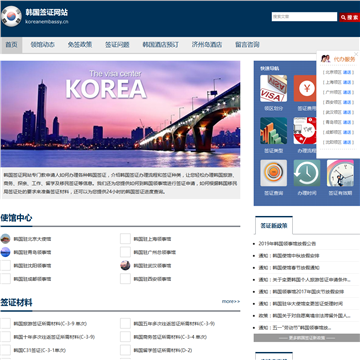Image resolution: width=360 pixels, height=360 pixels.
Task: Open the 济州岛酒店 menu item
Action: pos(207,45)
